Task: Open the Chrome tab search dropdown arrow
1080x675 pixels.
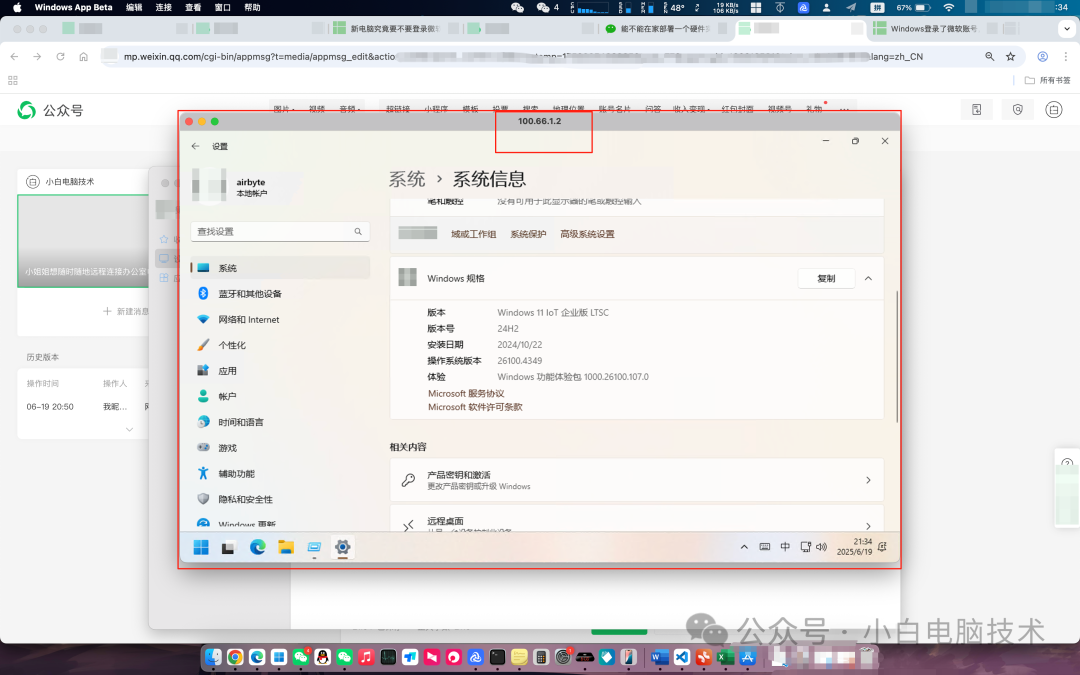Action: click(x=1067, y=29)
